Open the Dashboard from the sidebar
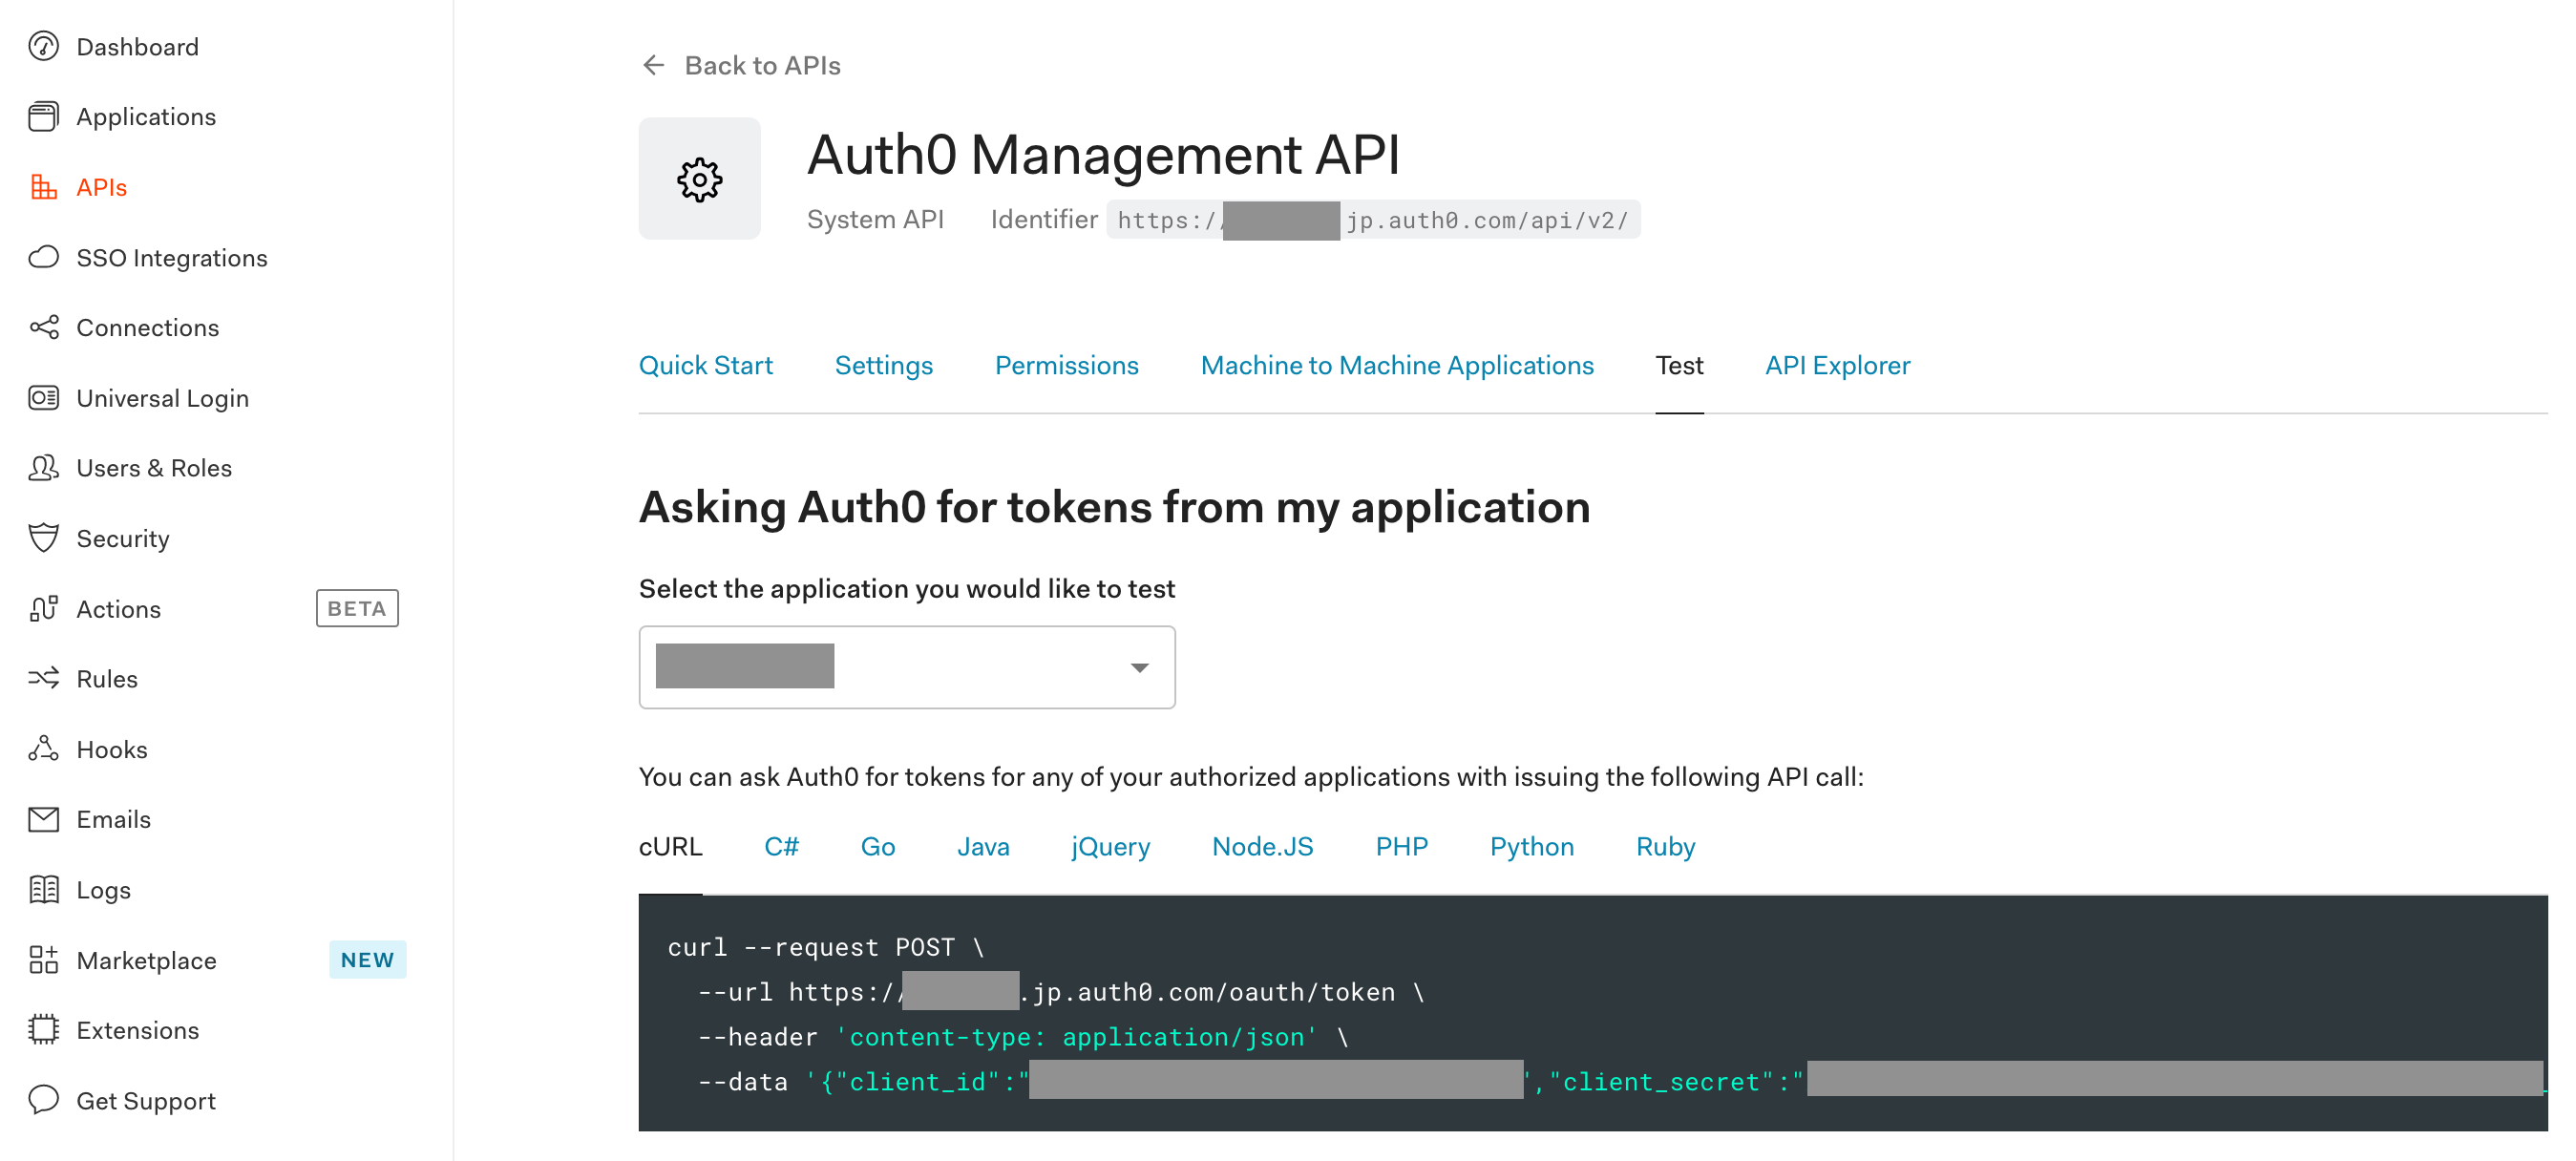 click(45, 46)
